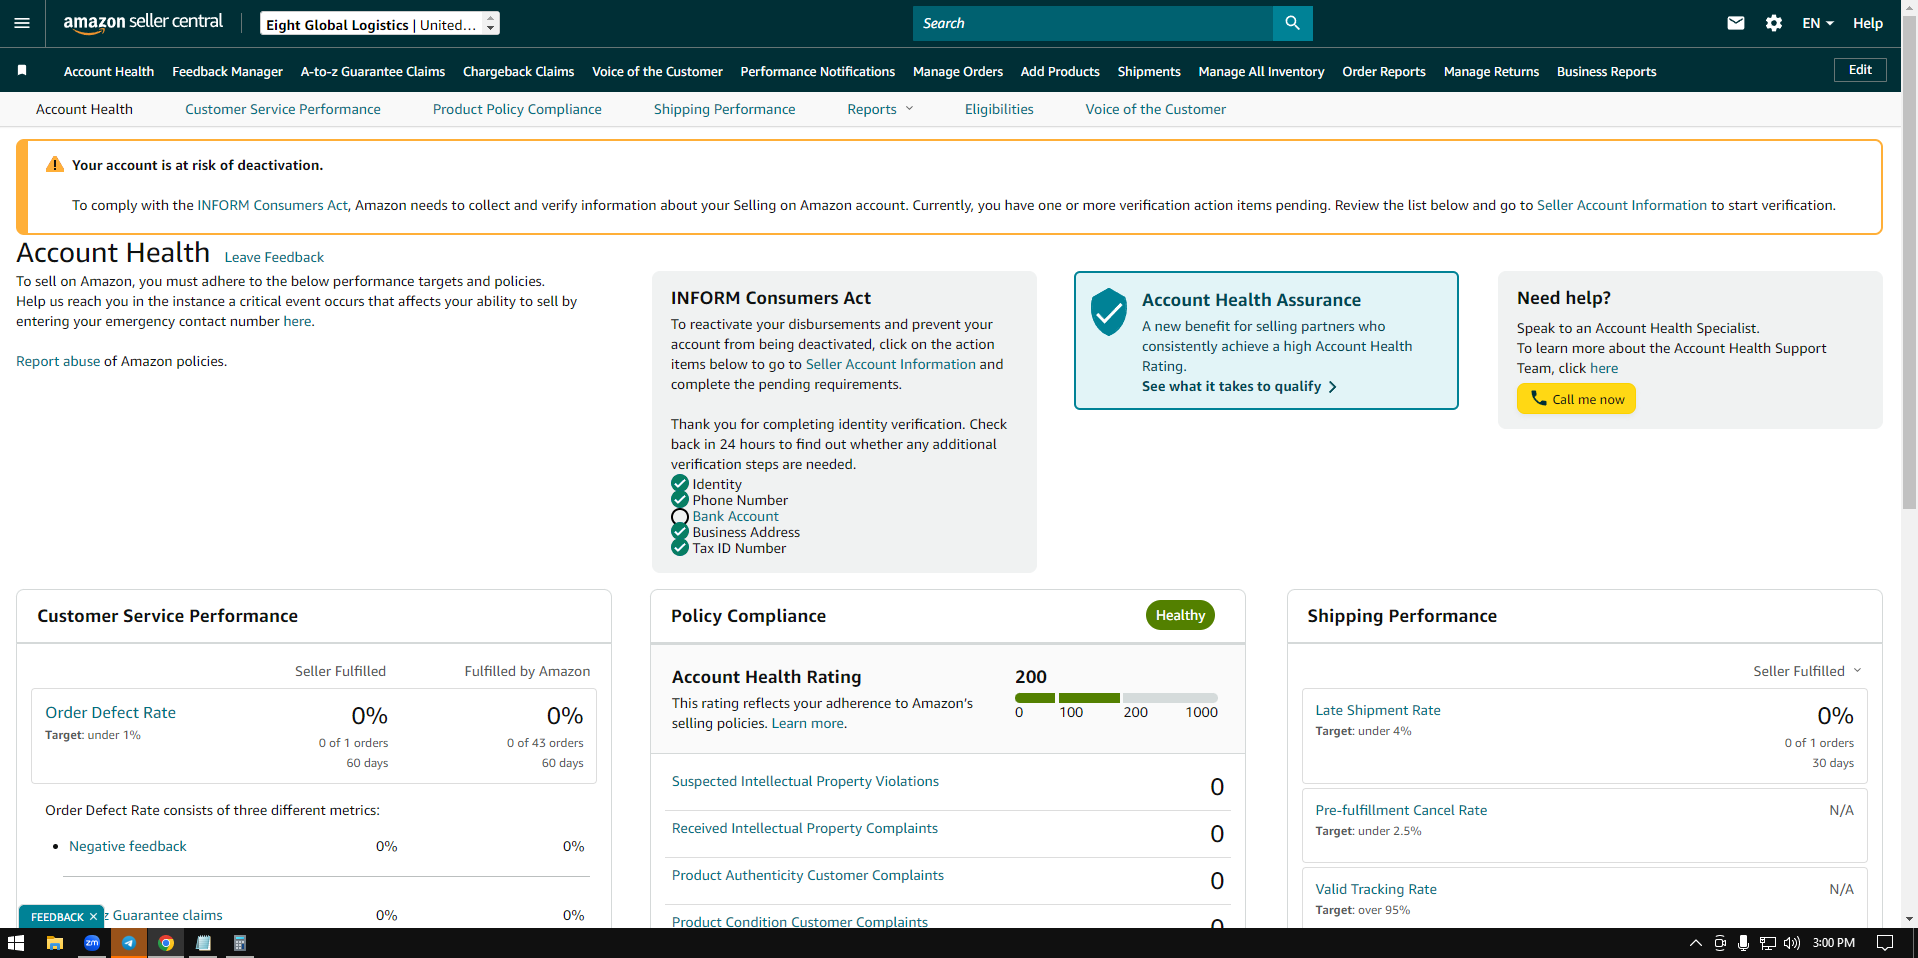Open Telegram from the taskbar
The width and height of the screenshot is (1918, 958).
pyautogui.click(x=129, y=943)
